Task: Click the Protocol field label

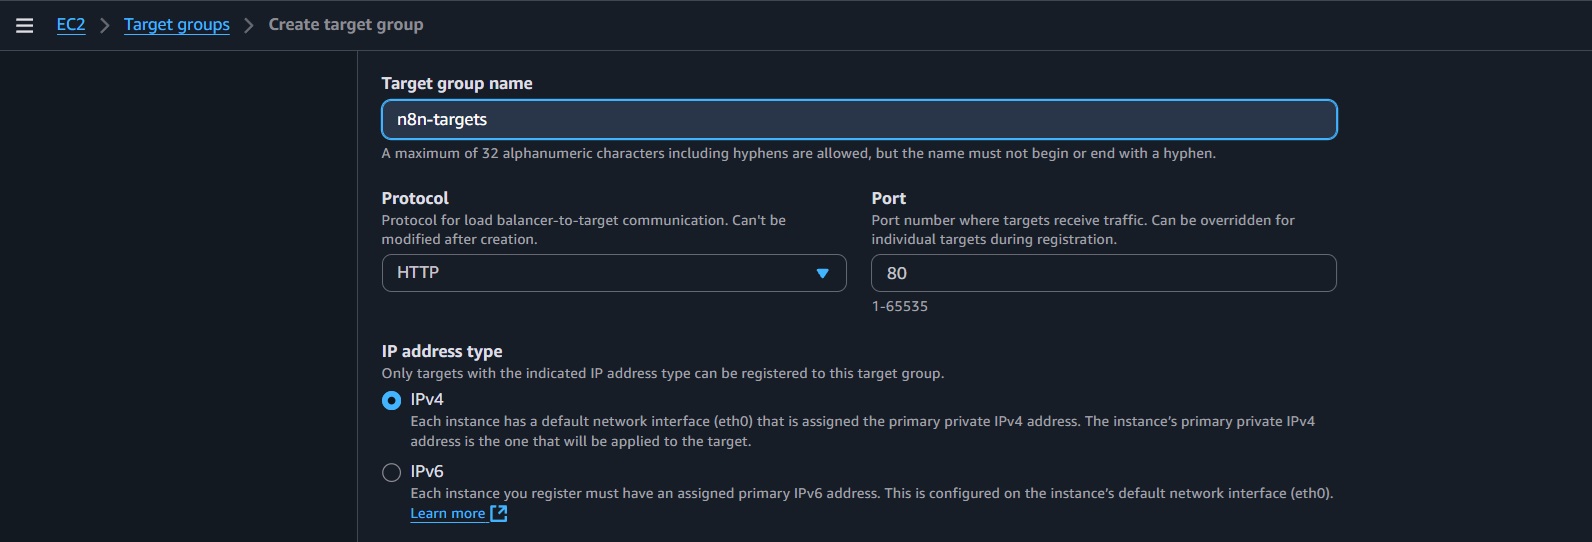Action: tap(415, 198)
